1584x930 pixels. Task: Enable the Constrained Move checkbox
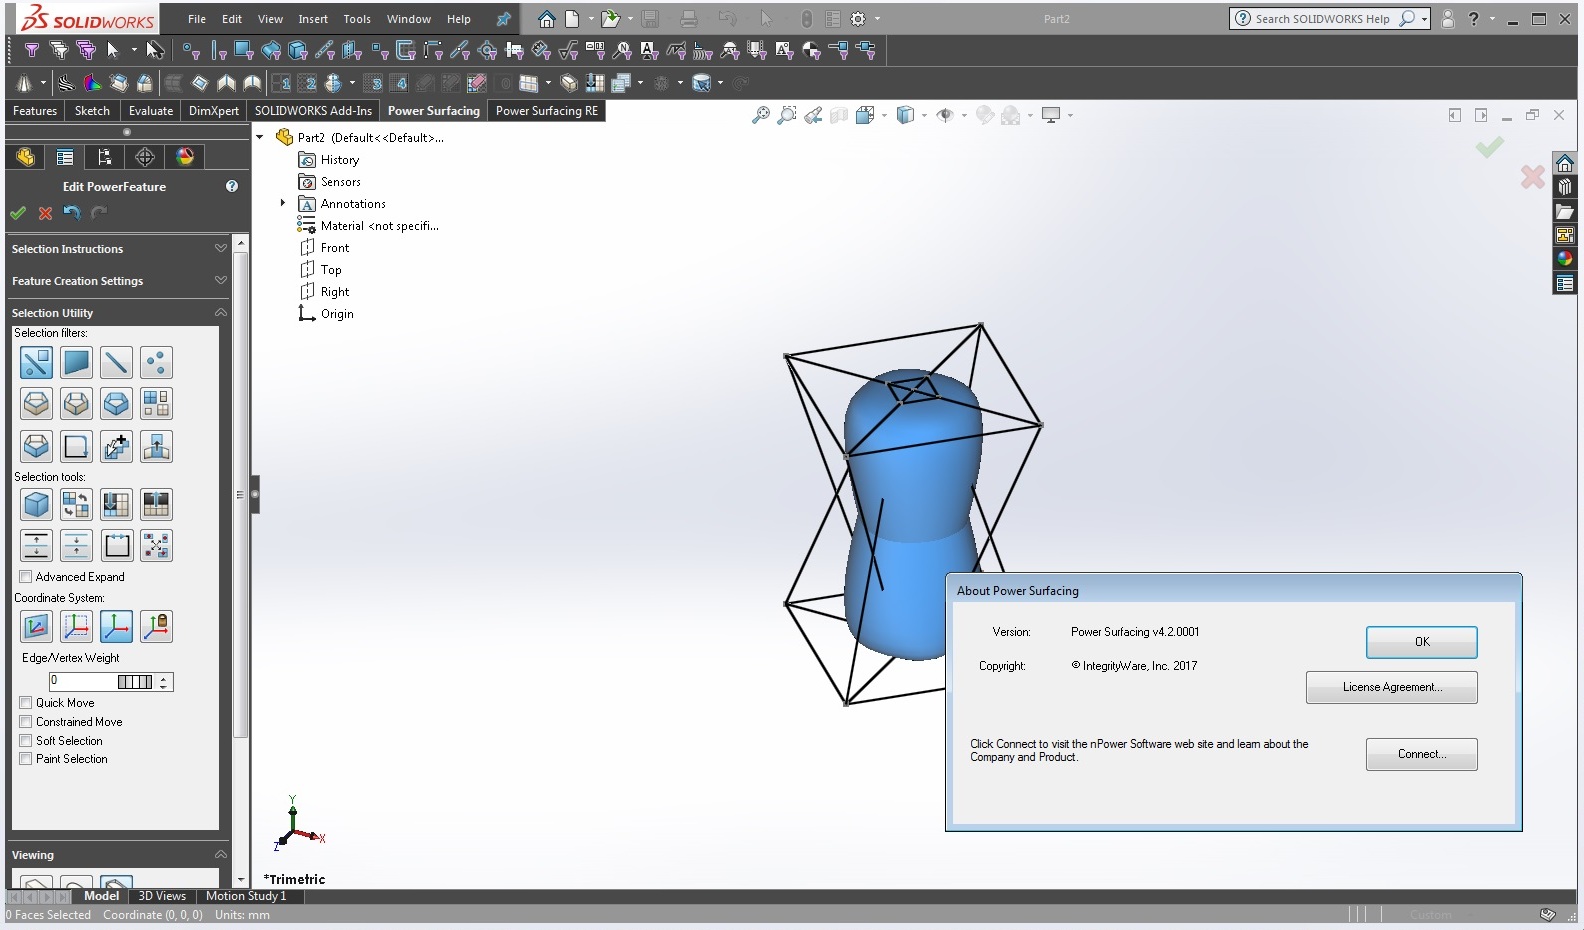tap(26, 722)
